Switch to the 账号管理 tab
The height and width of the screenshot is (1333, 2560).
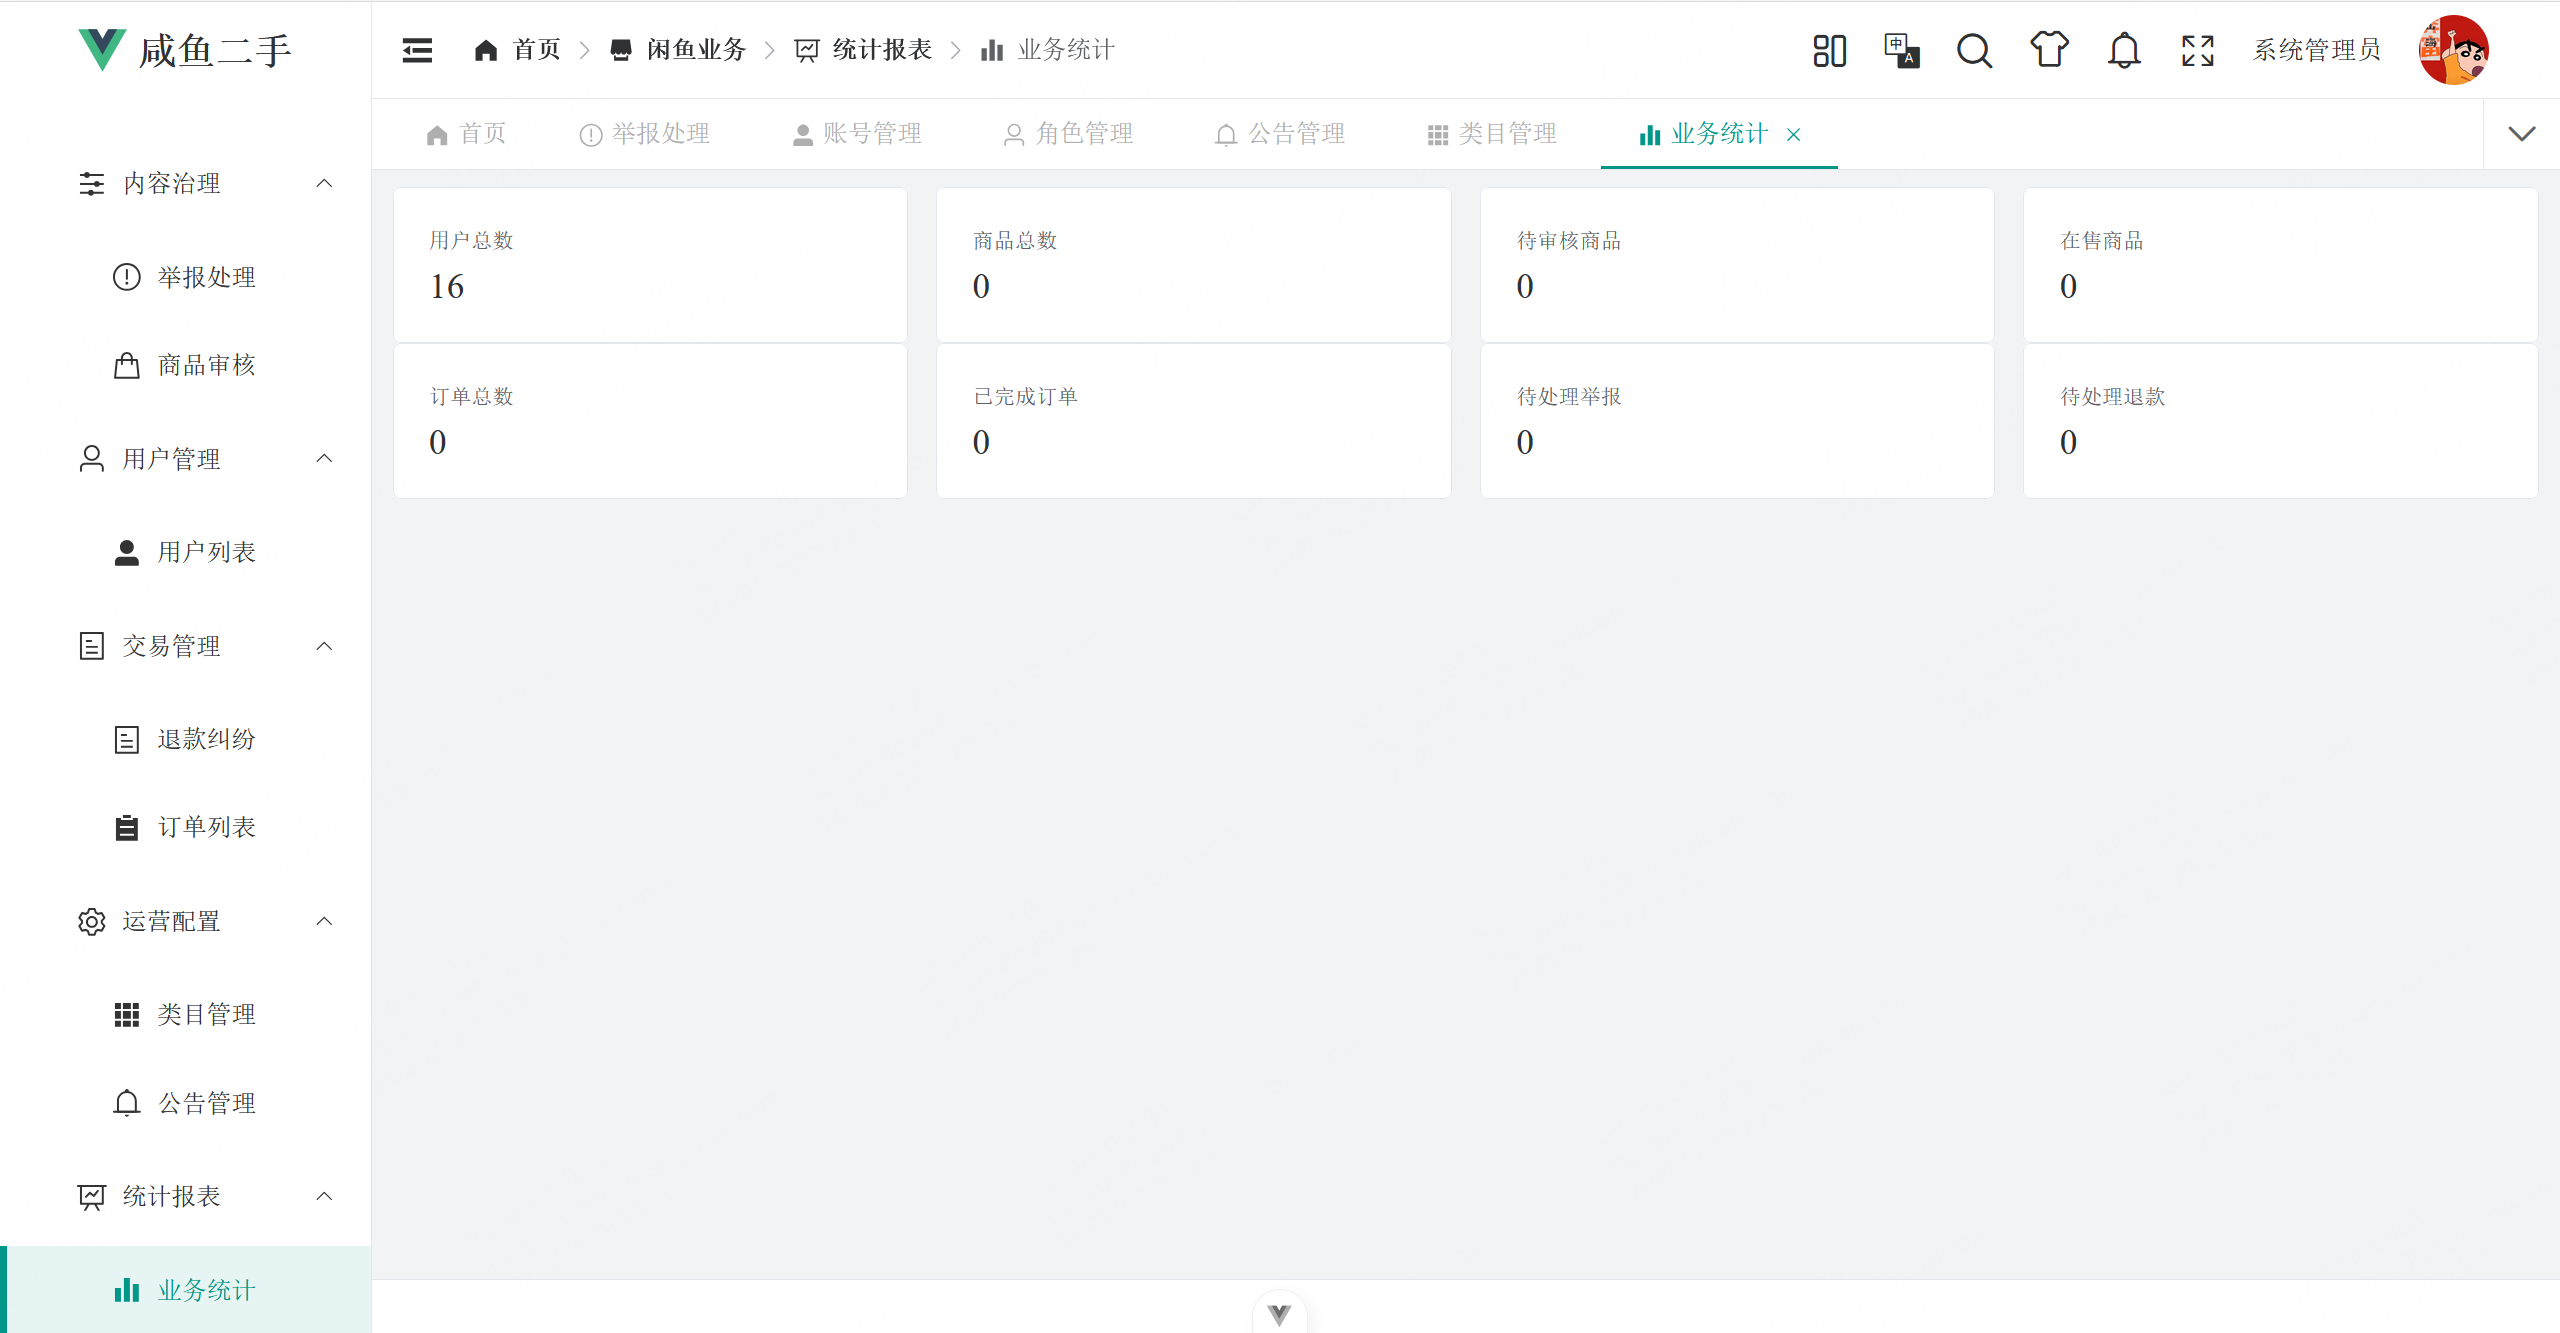click(x=872, y=133)
